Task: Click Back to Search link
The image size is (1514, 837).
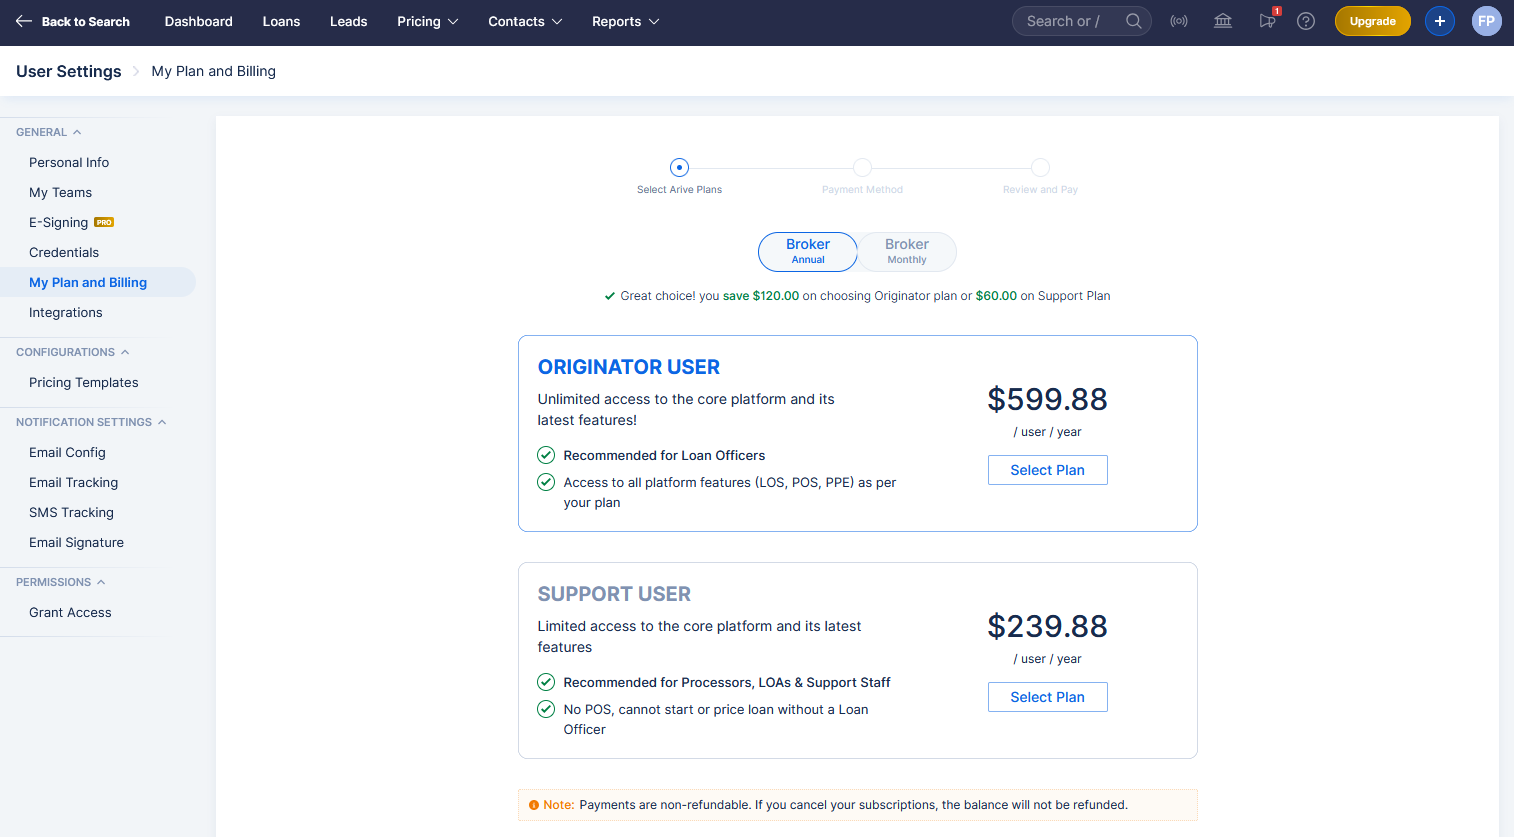Action: pyautogui.click(x=85, y=21)
